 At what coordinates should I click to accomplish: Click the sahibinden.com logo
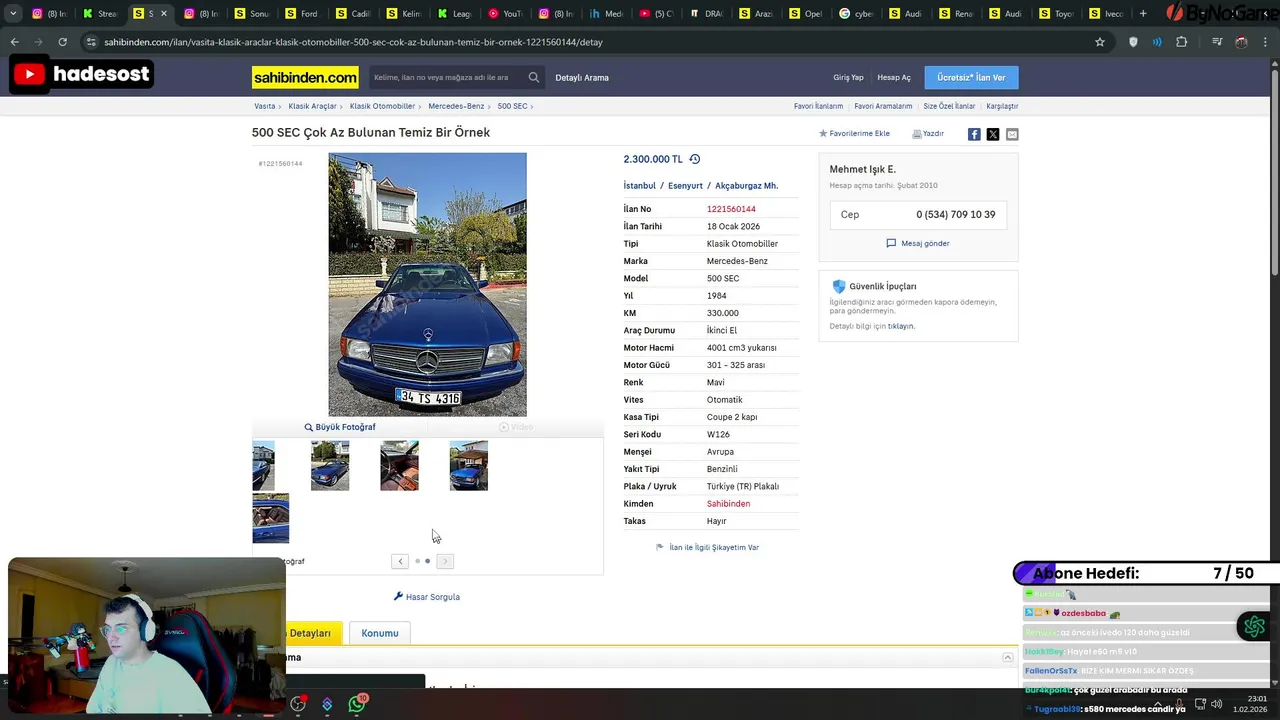(x=305, y=77)
